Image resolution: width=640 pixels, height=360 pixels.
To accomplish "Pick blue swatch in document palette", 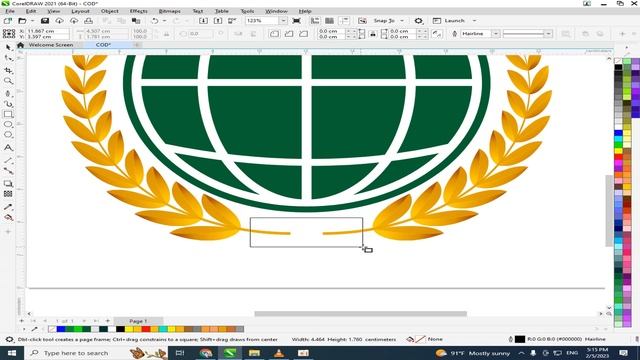I will point(61,329).
